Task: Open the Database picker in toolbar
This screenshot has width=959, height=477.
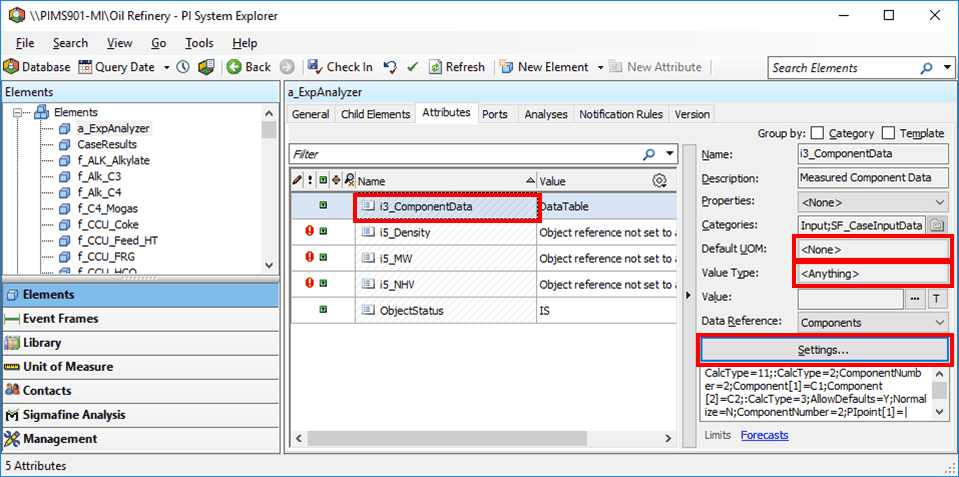Action: (x=37, y=67)
